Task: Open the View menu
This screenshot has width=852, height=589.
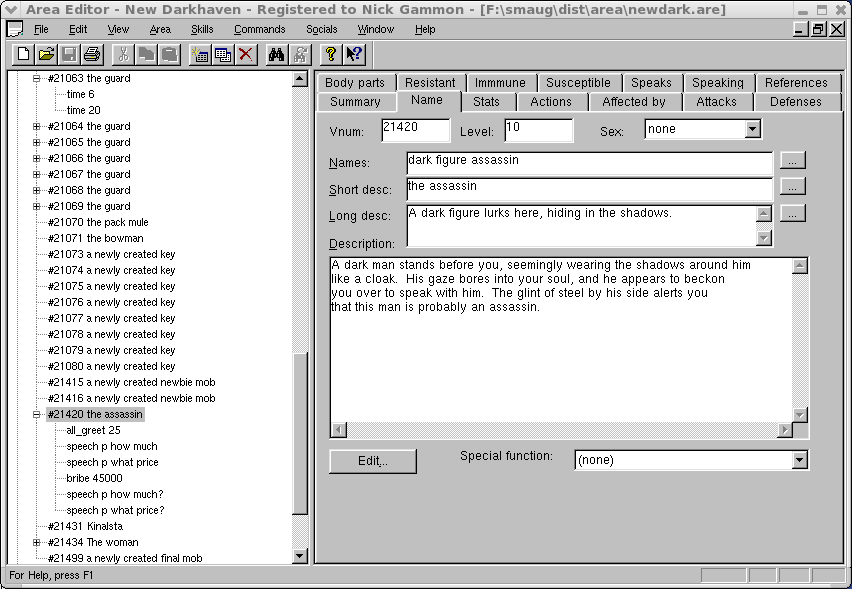Action: tap(118, 29)
